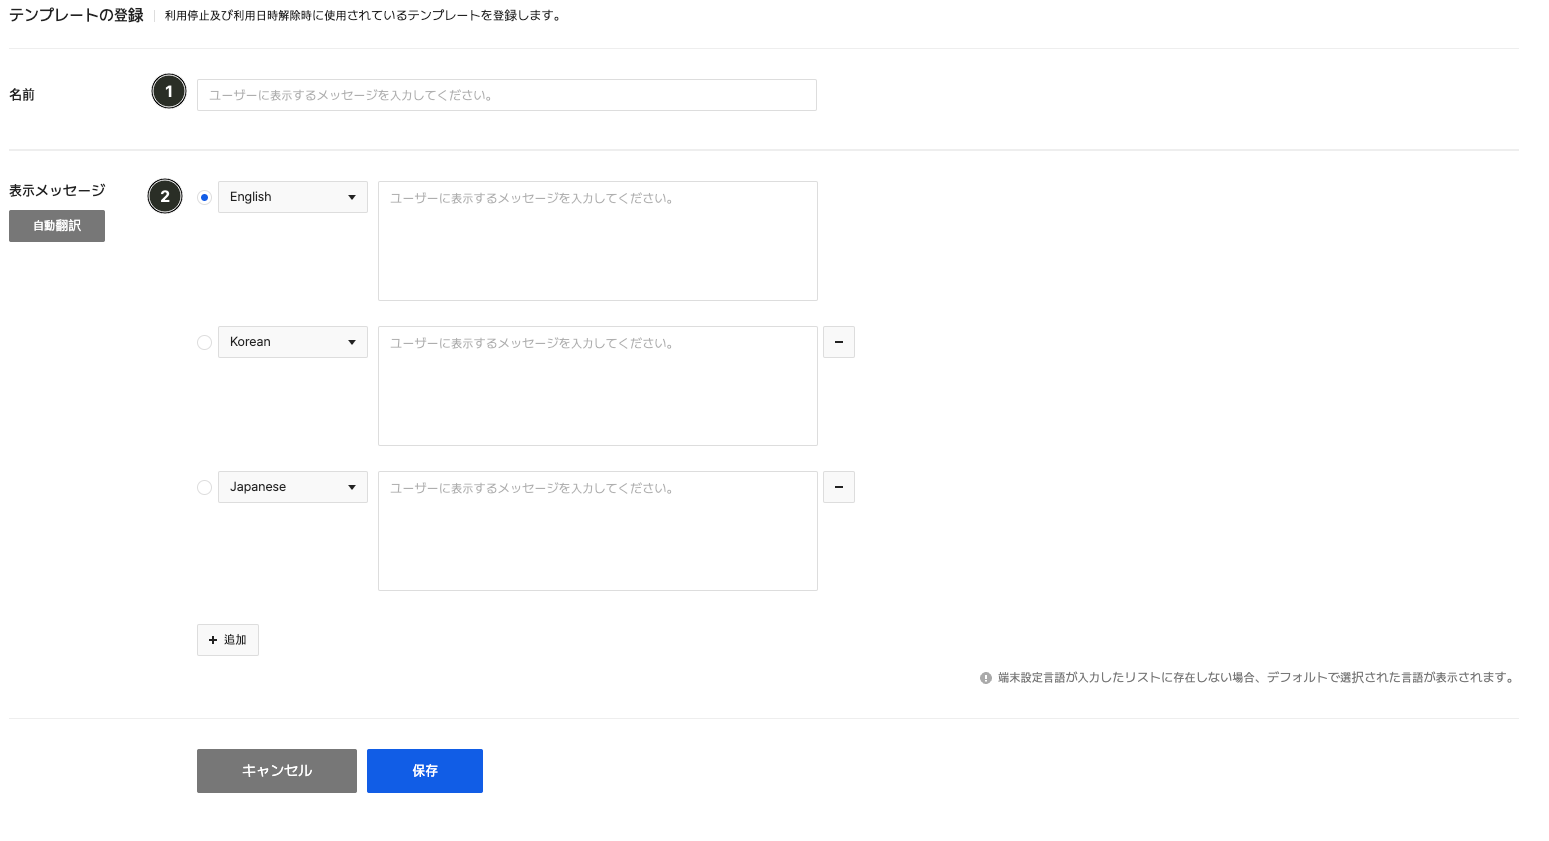Click the 自動翻訳 auto-translate button
Viewport: 1549px width, 841px height.
point(57,226)
